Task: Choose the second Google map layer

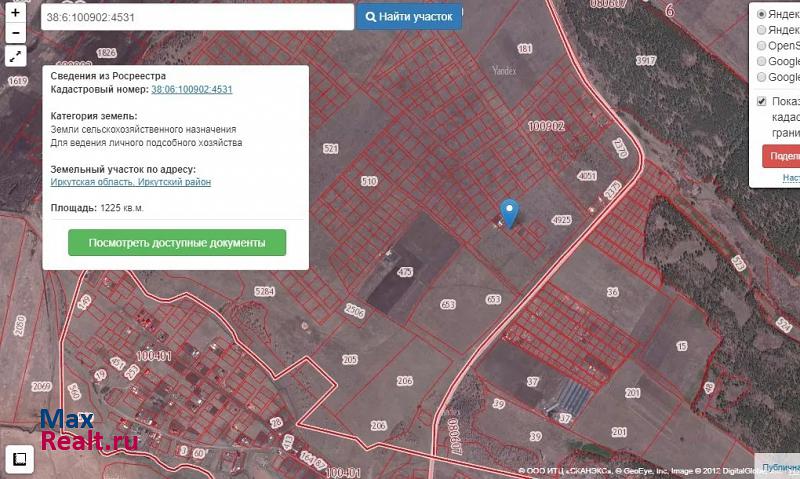Action: point(762,77)
